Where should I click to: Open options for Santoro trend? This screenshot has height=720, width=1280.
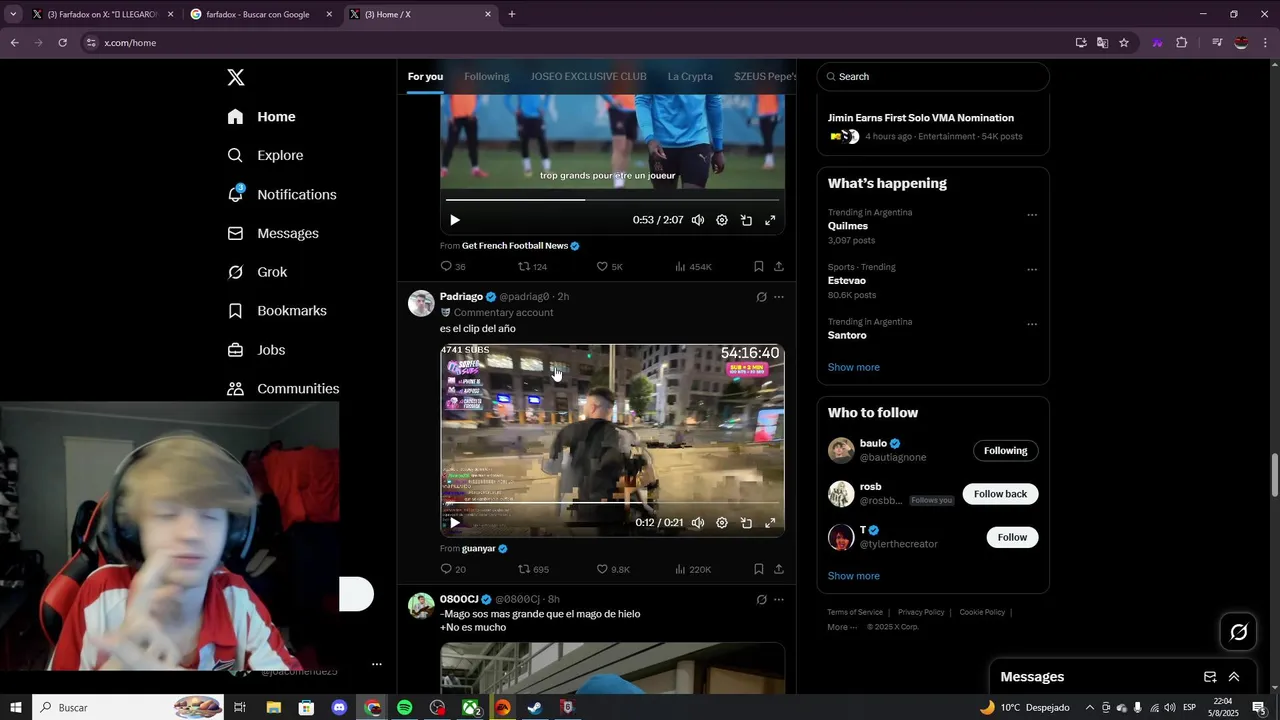click(x=1032, y=325)
